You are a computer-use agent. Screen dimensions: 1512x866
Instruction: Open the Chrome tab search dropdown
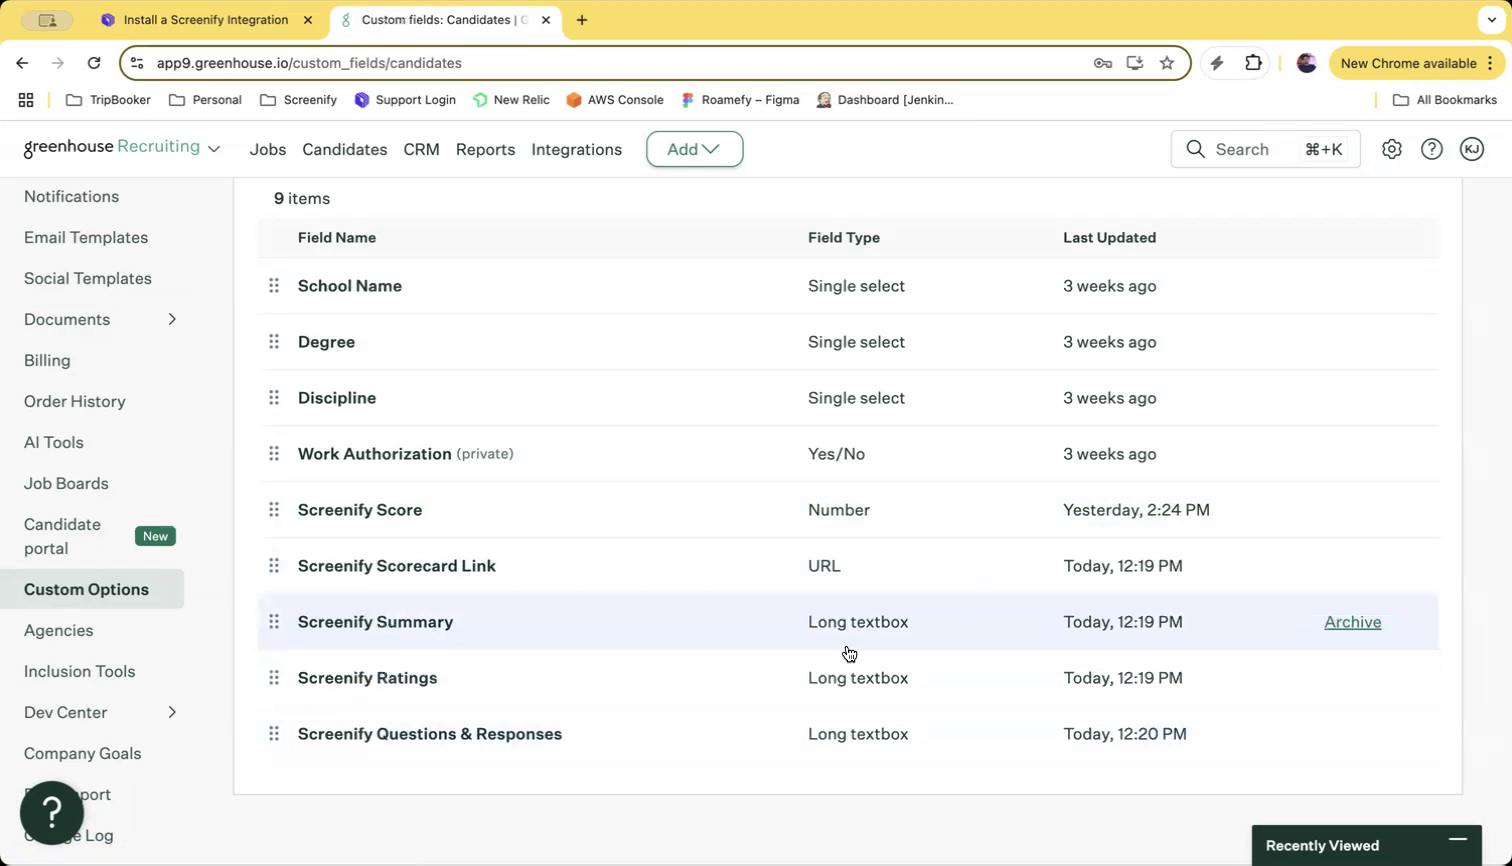coord(1490,20)
